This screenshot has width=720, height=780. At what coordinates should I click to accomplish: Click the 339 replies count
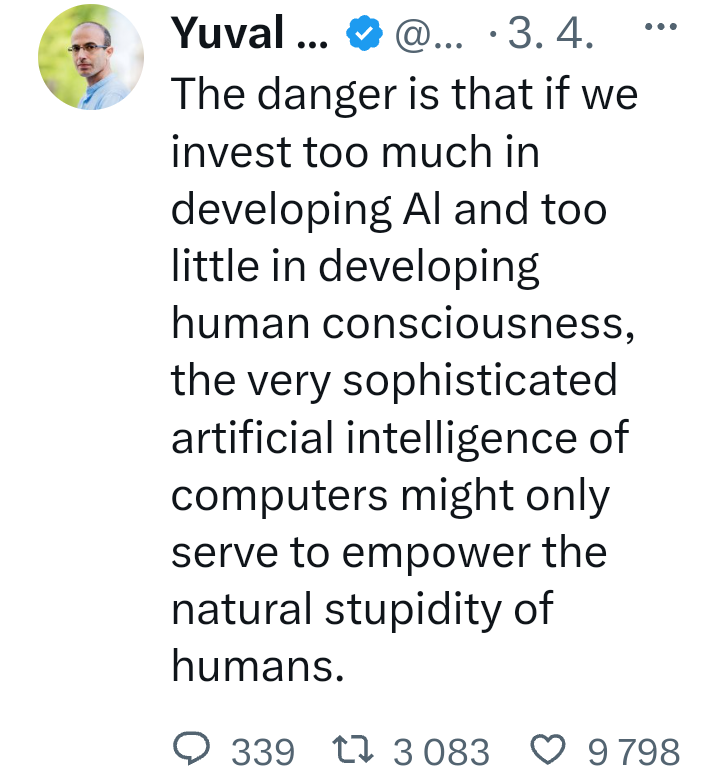[263, 751]
